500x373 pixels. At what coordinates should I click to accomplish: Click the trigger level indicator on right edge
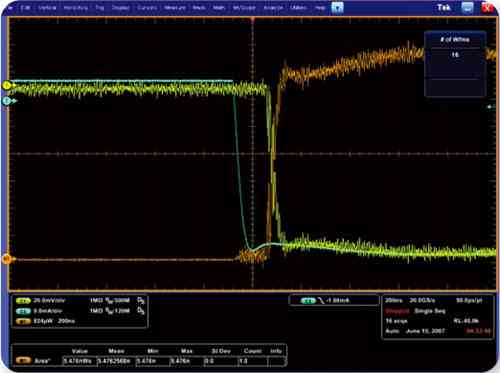pos(490,107)
